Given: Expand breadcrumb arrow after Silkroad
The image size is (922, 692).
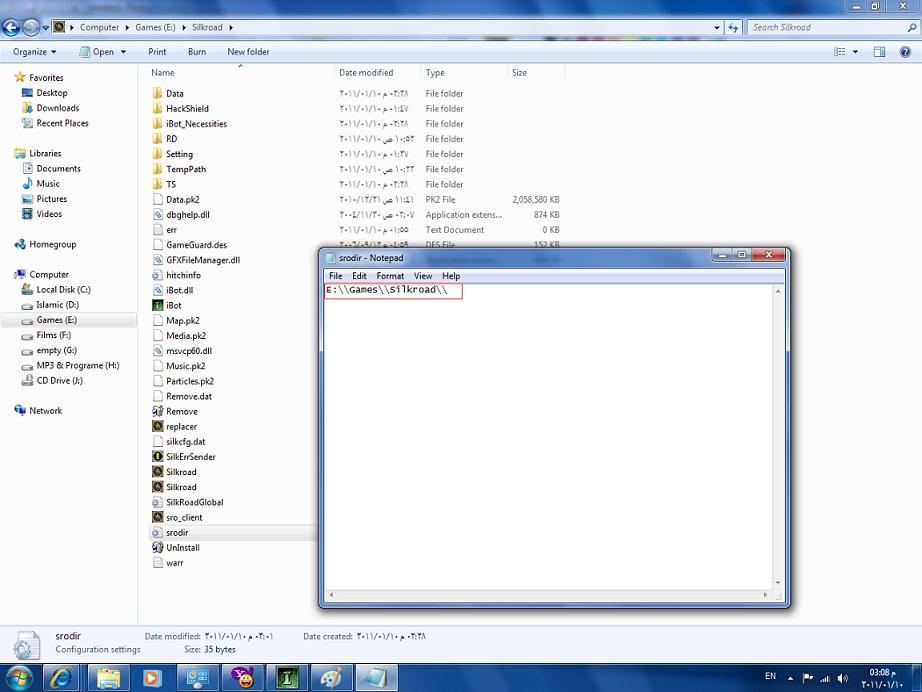Looking at the screenshot, I should [x=230, y=27].
